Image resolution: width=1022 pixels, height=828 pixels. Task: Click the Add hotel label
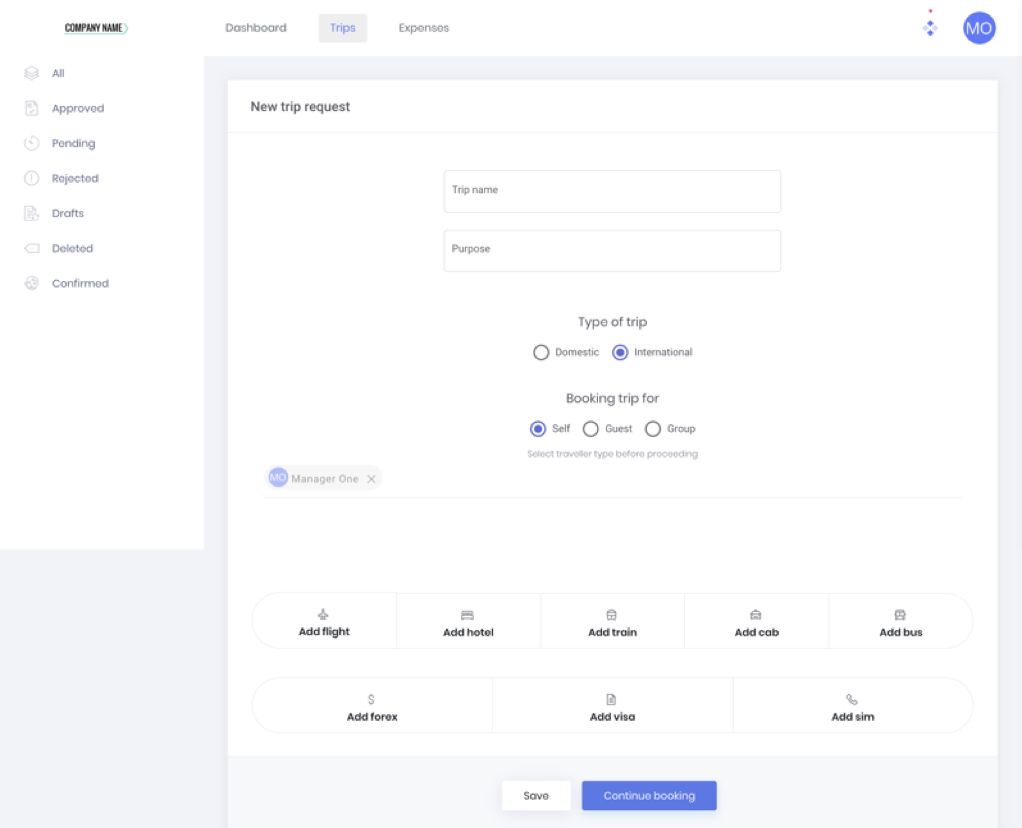tap(468, 632)
